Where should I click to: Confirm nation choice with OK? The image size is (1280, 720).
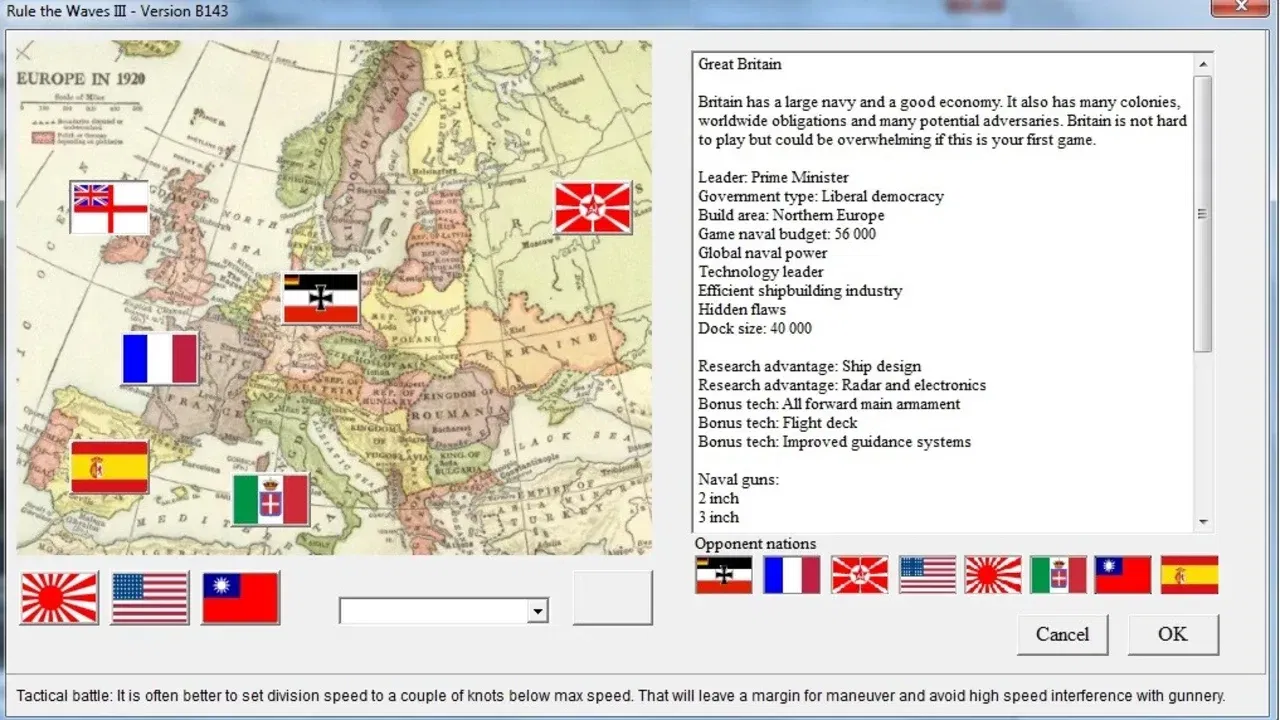coord(1172,634)
